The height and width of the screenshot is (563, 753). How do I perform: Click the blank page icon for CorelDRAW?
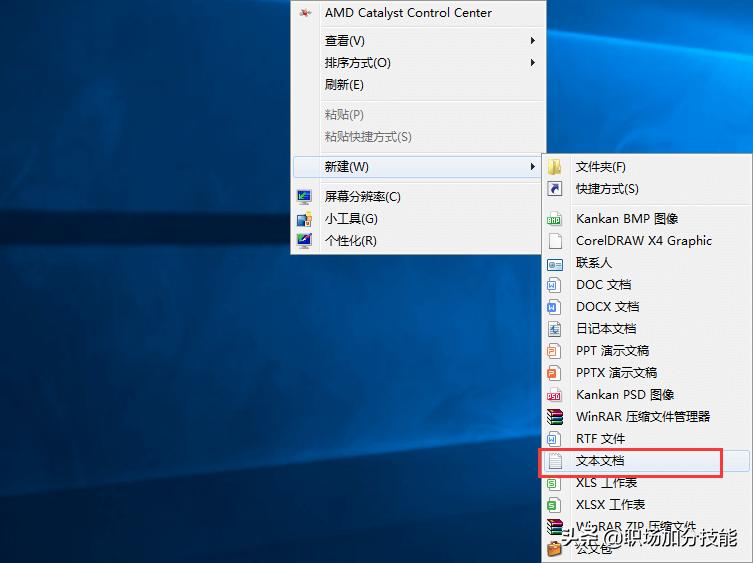coord(555,241)
